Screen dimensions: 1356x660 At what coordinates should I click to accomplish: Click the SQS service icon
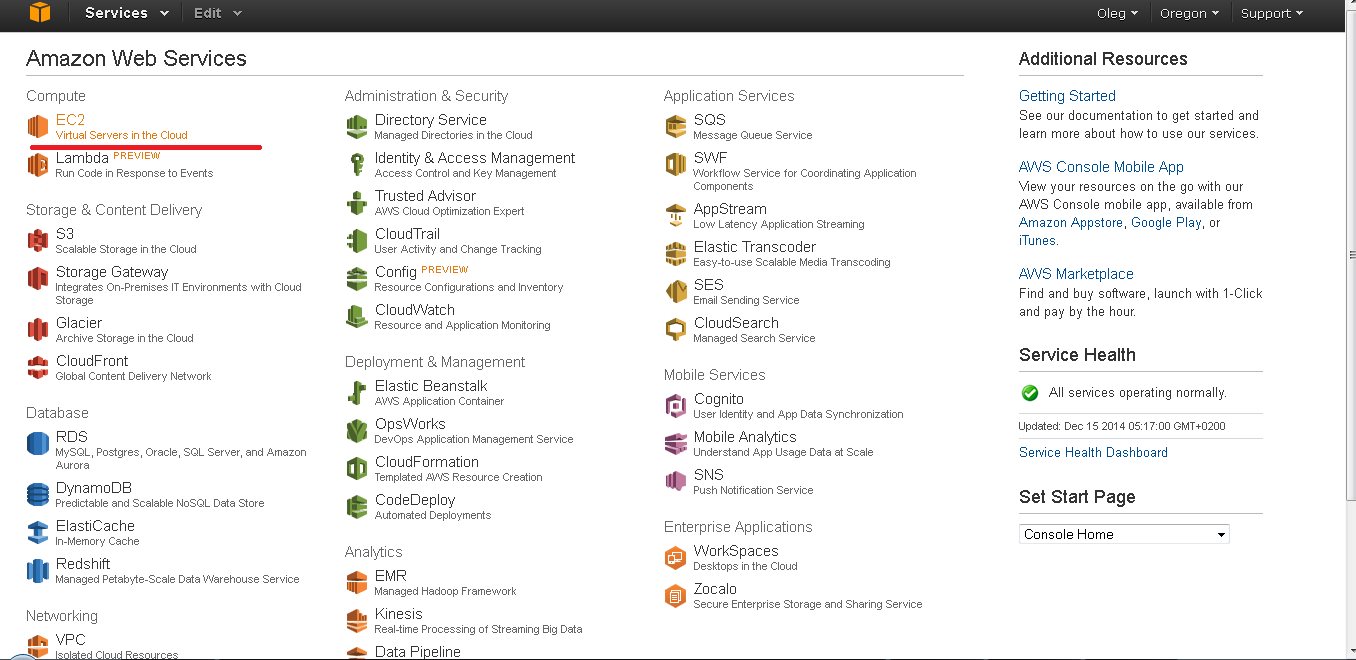(x=675, y=127)
